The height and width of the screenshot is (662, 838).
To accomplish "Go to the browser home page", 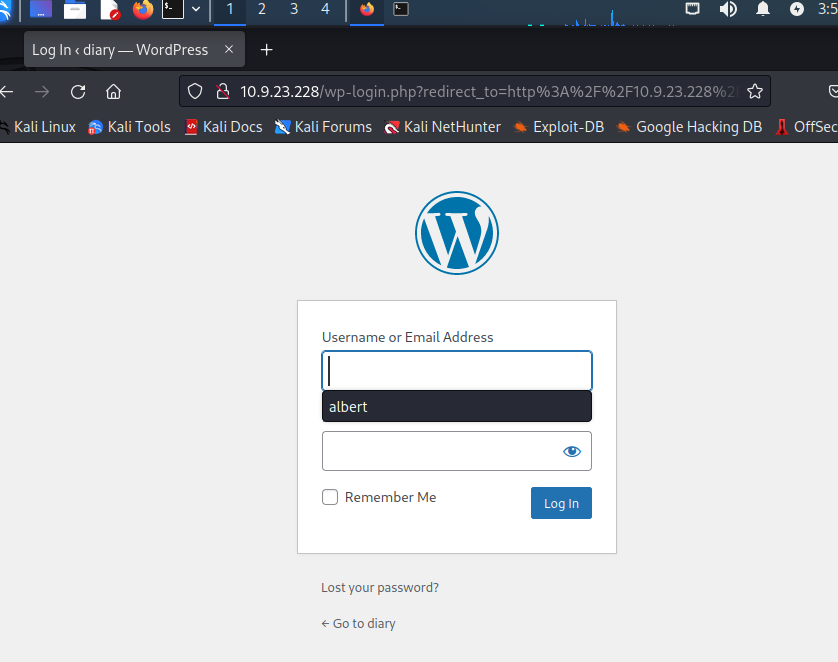I will point(113,92).
